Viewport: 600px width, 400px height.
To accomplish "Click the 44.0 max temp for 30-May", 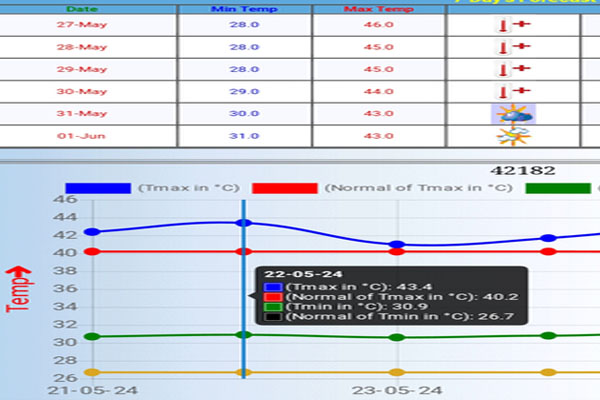I will point(378,91).
